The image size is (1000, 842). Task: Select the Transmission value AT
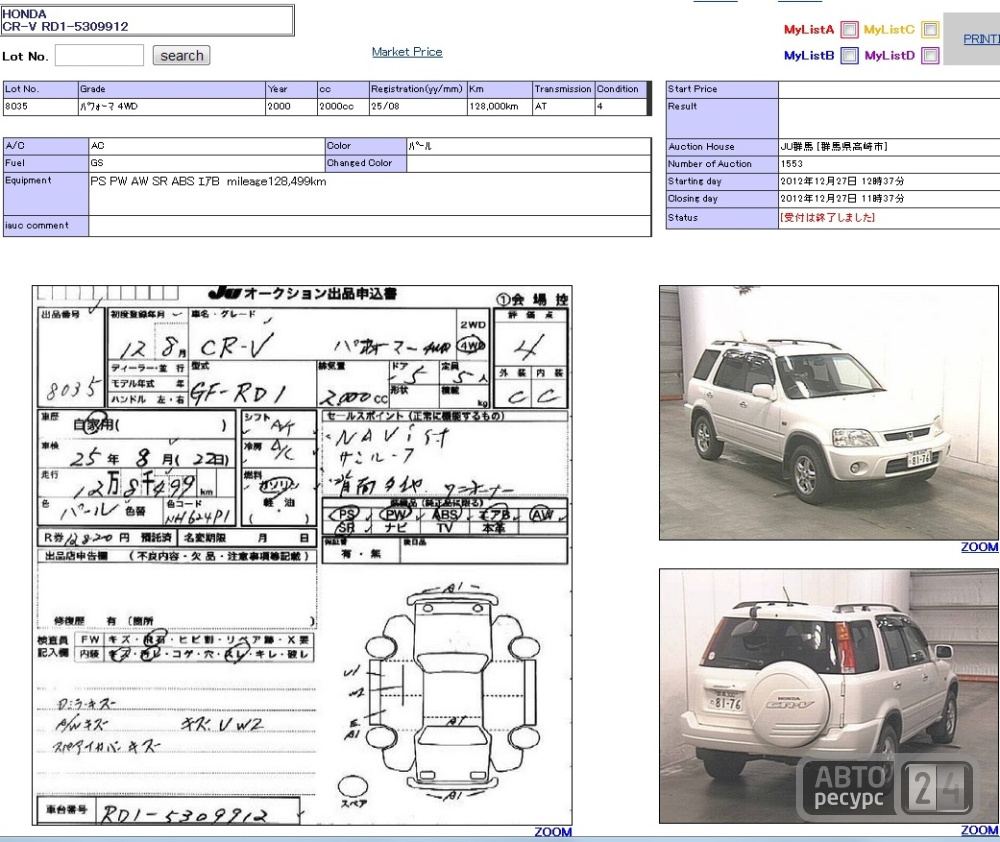click(563, 107)
